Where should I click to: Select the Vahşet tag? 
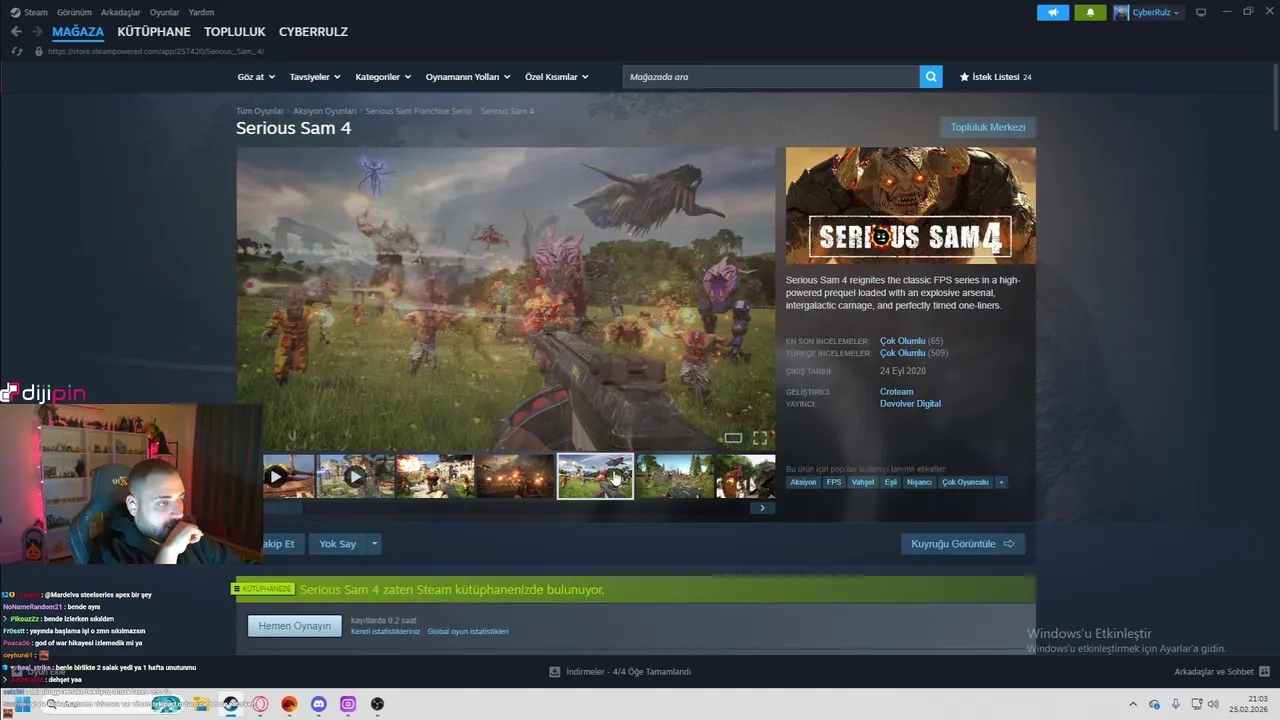(863, 482)
